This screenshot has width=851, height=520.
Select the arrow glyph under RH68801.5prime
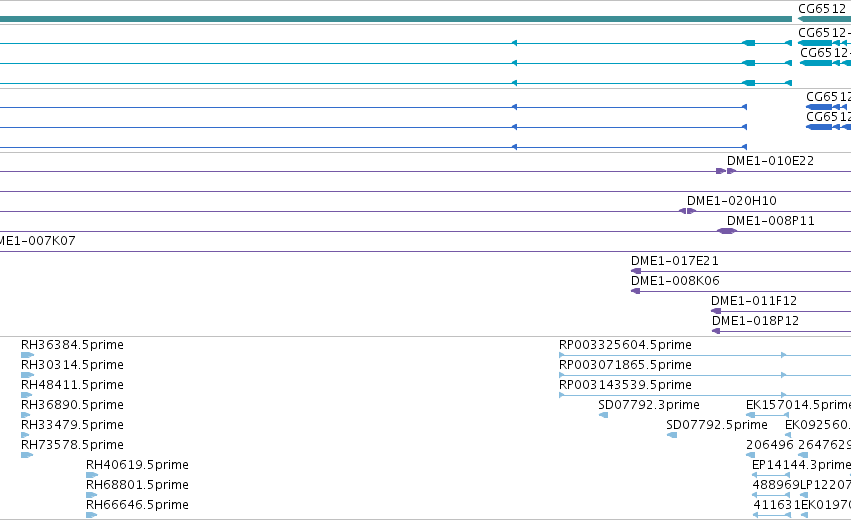(91, 494)
